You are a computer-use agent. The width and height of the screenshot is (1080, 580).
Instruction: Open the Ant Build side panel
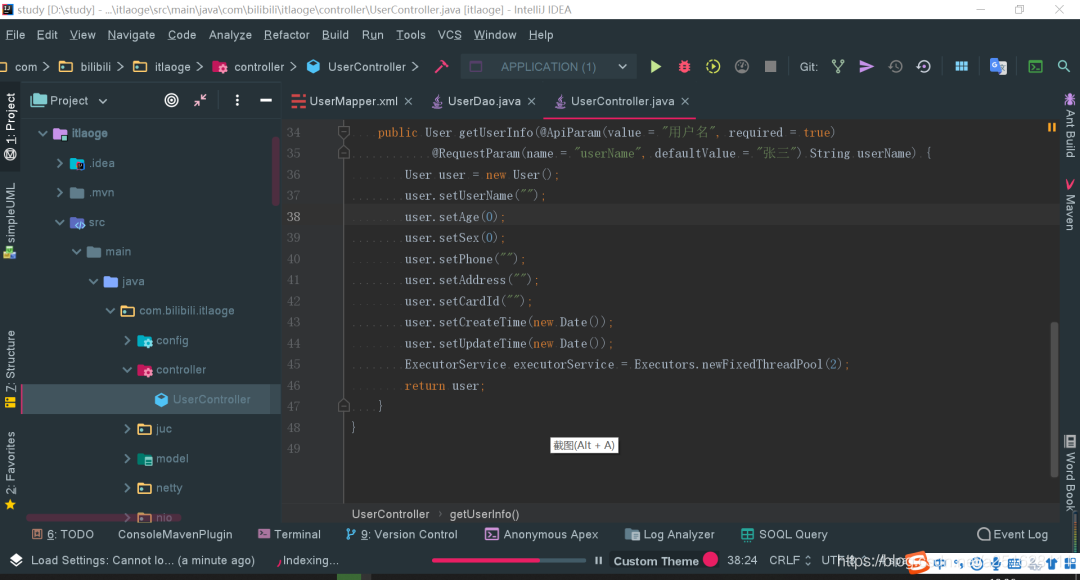tap(1070, 126)
